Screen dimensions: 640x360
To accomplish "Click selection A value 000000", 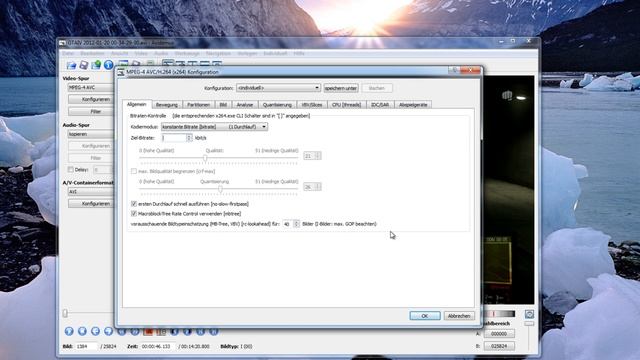I will click(499, 333).
